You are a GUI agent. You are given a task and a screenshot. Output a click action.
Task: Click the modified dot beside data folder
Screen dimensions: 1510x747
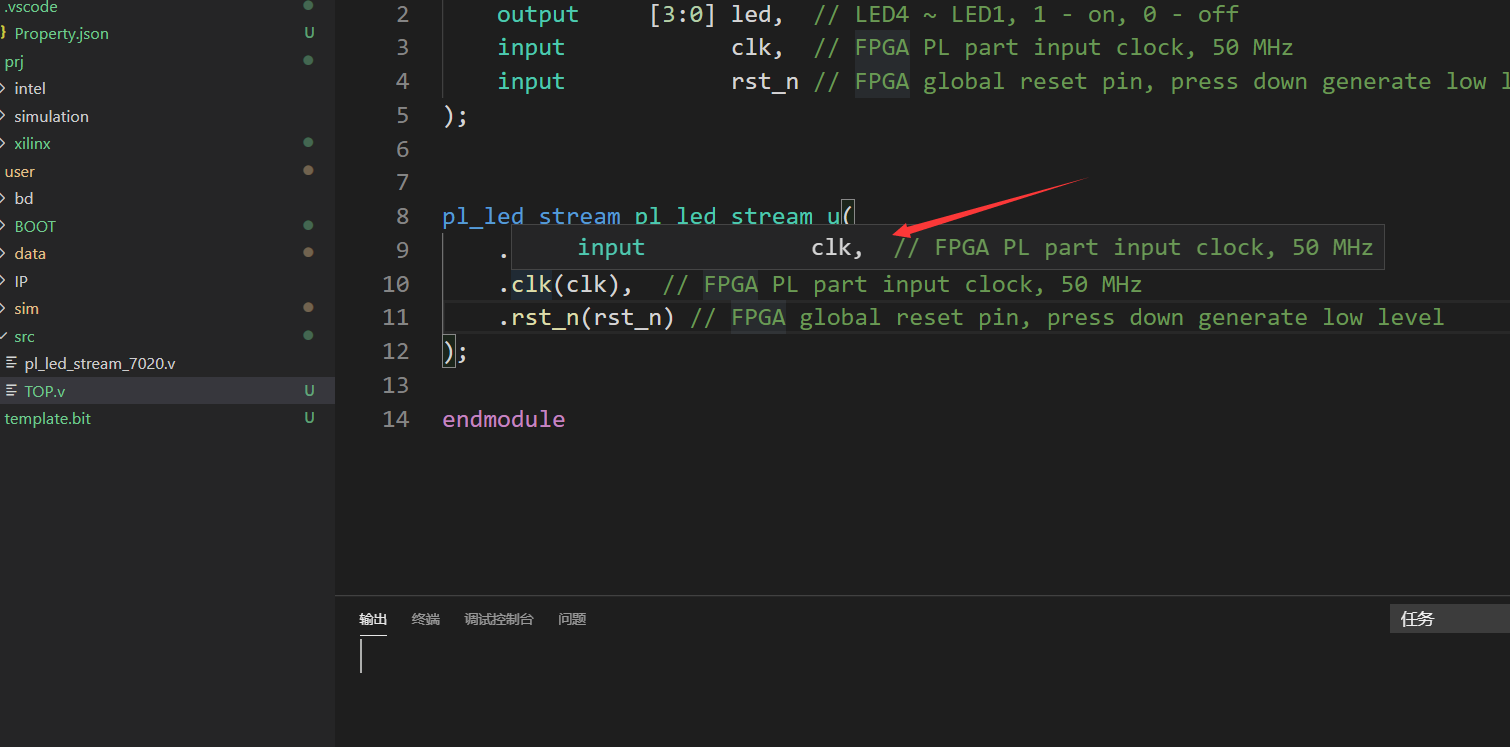pos(308,252)
